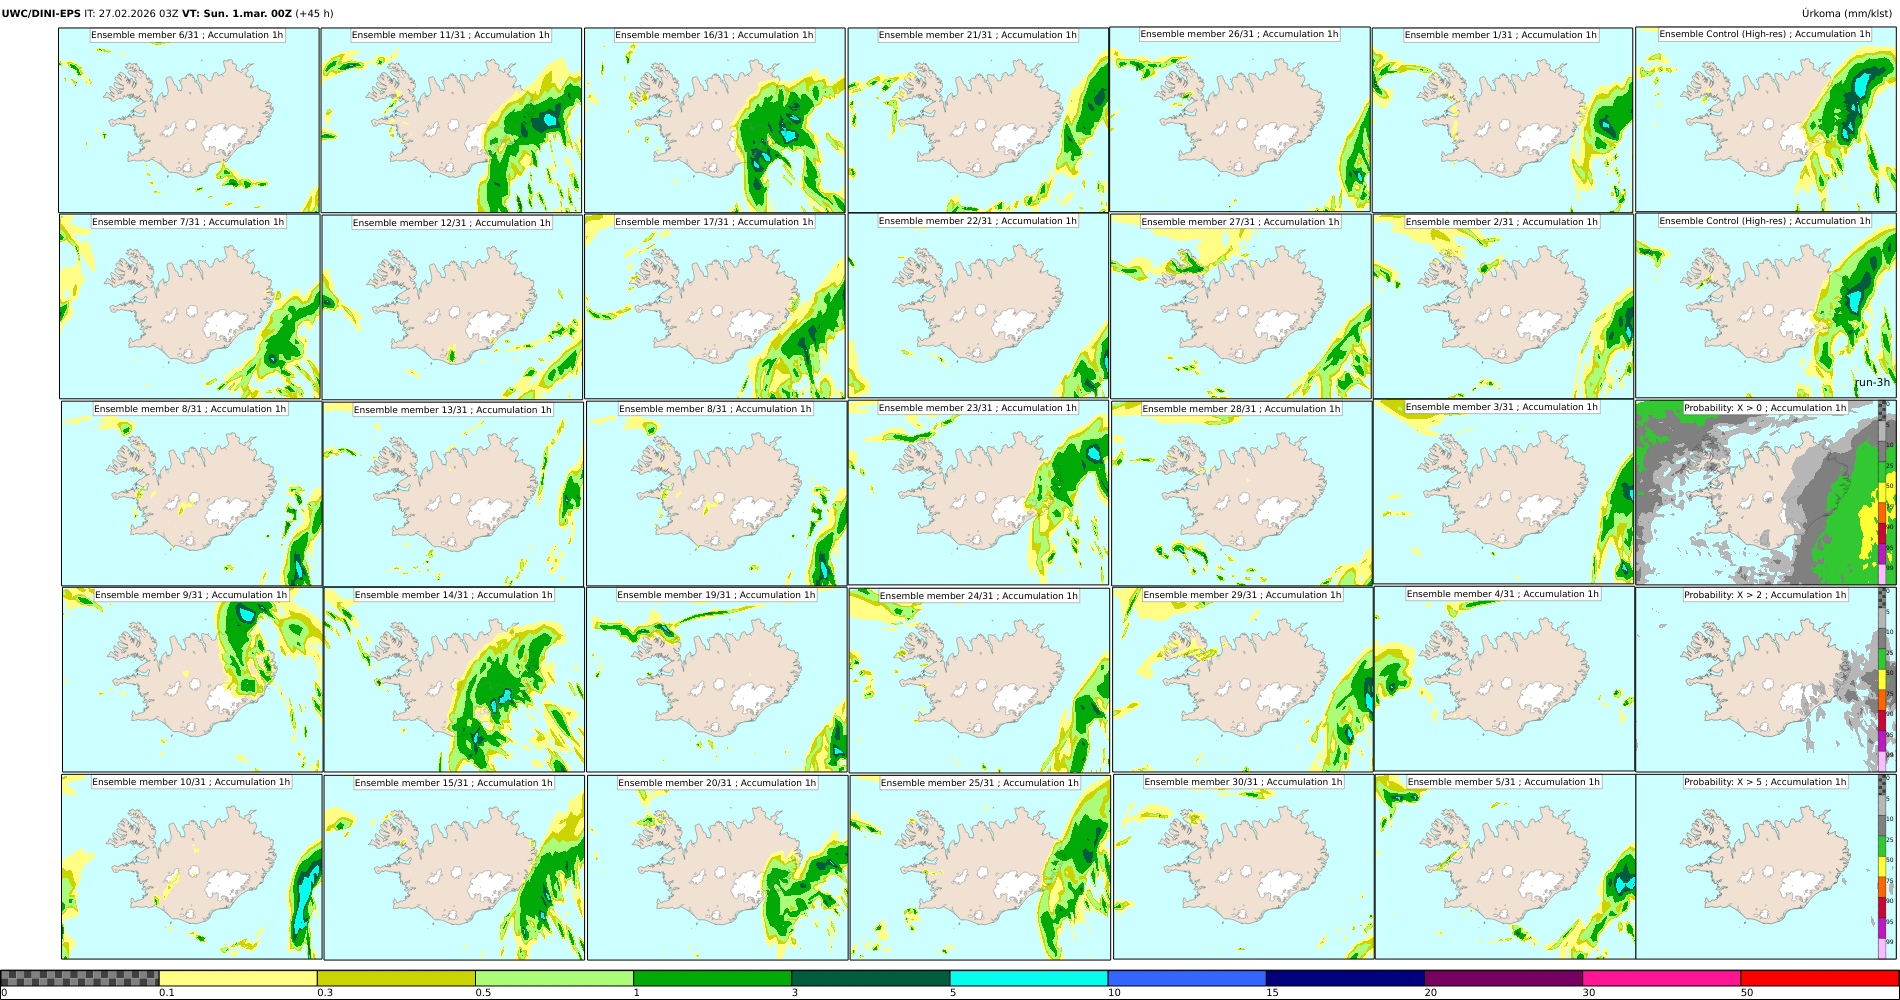Choose the Ensemble member 27/31 map

point(1241,306)
